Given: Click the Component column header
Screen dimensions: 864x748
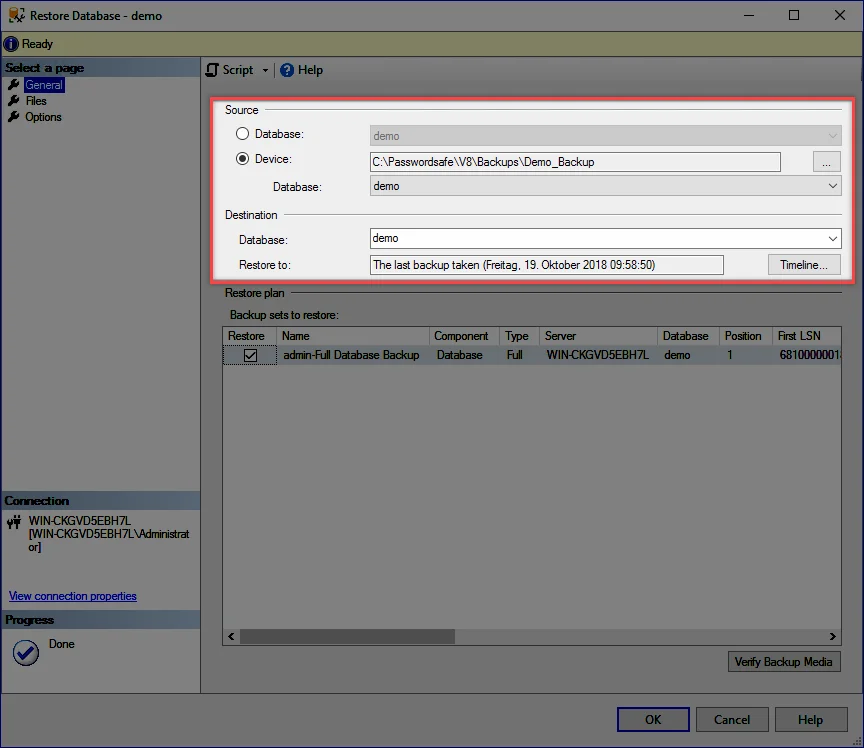Looking at the screenshot, I should click(x=465, y=336).
